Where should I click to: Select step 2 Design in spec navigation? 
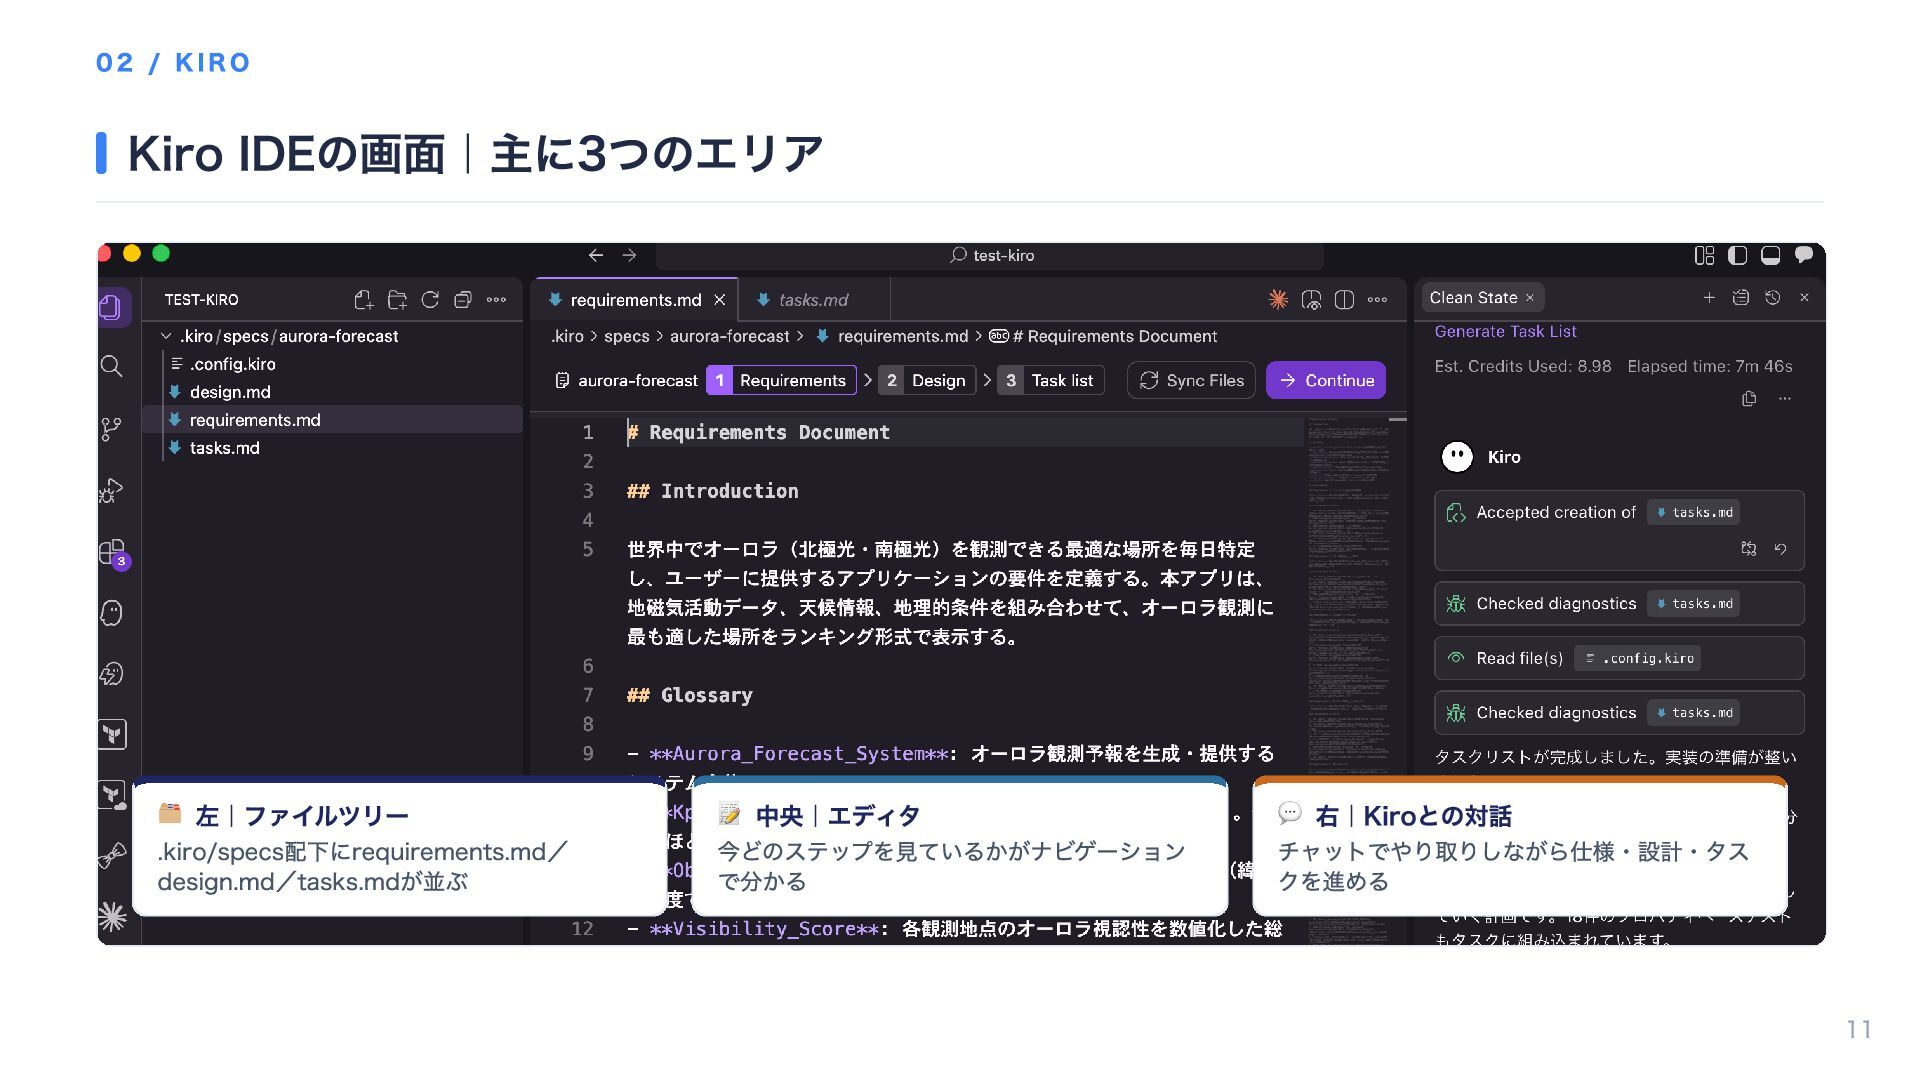[926, 380]
